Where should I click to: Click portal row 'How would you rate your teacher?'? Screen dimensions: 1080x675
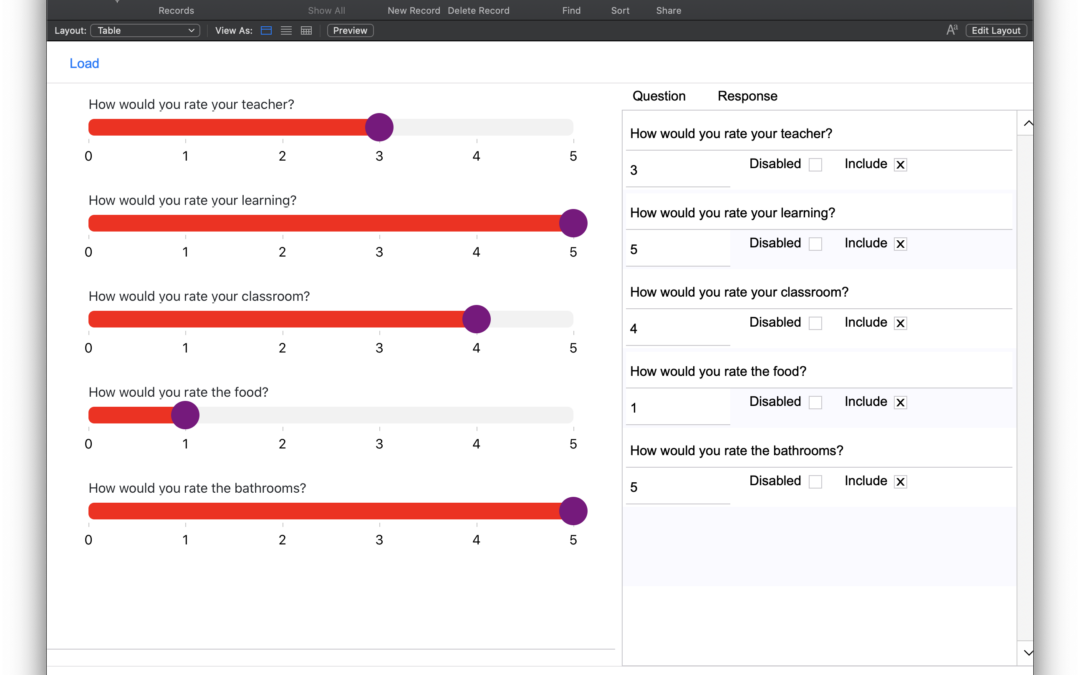(820, 134)
